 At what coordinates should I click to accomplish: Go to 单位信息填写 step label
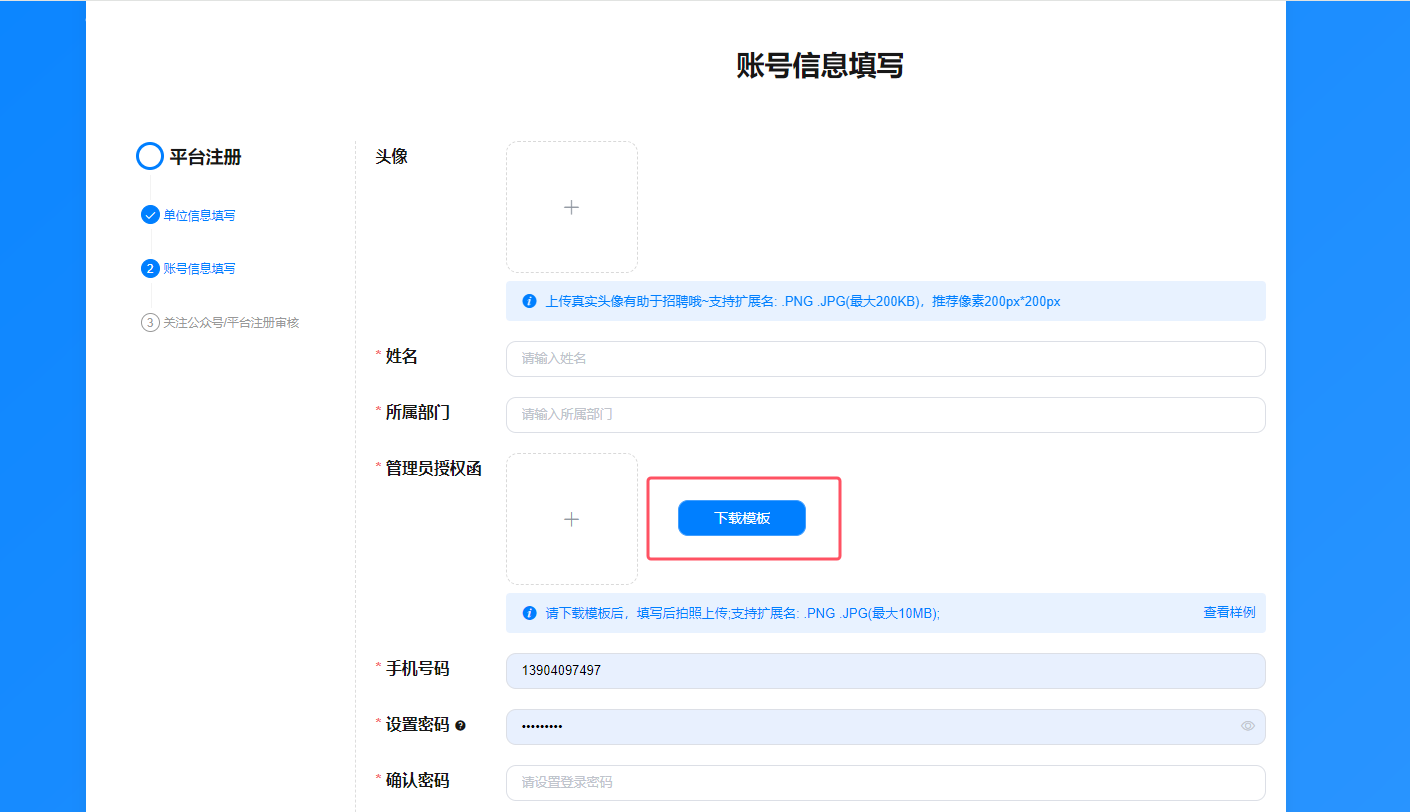(200, 216)
